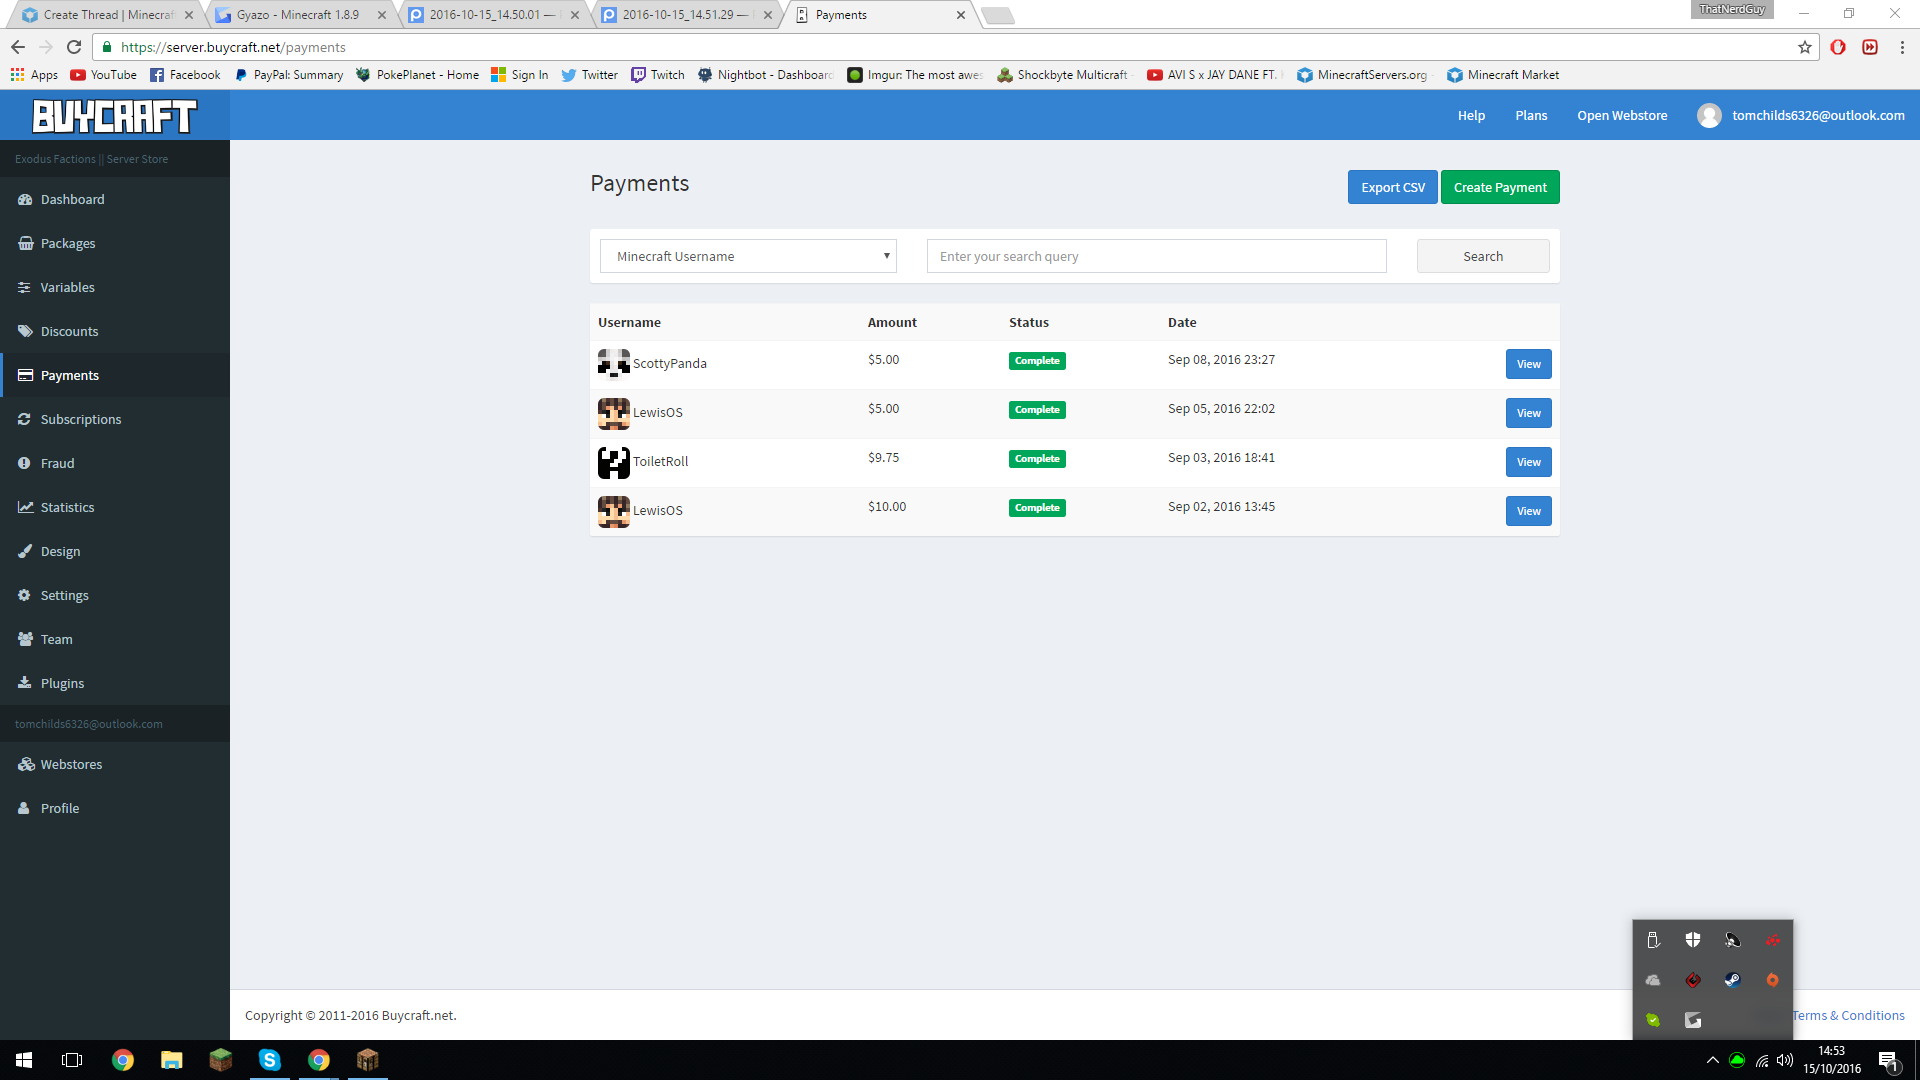Image resolution: width=1920 pixels, height=1080 pixels.
Task: Click the Subscriptions refresh icon
Action: (x=25, y=420)
